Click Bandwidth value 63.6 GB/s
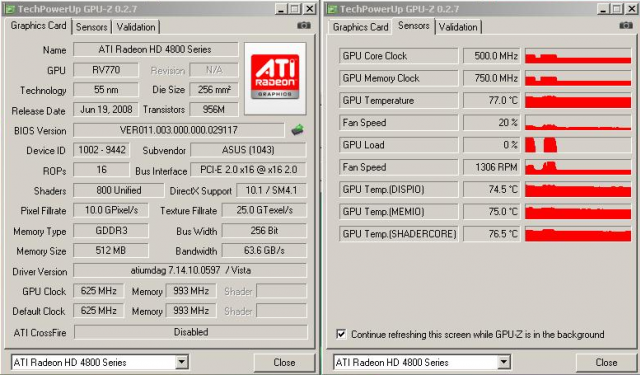The height and width of the screenshot is (375, 640). pos(264,250)
